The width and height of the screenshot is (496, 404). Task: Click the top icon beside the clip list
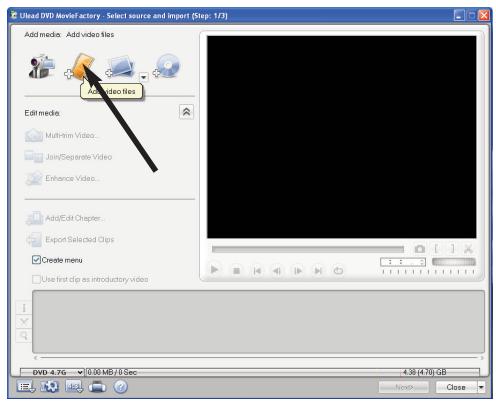click(24, 308)
